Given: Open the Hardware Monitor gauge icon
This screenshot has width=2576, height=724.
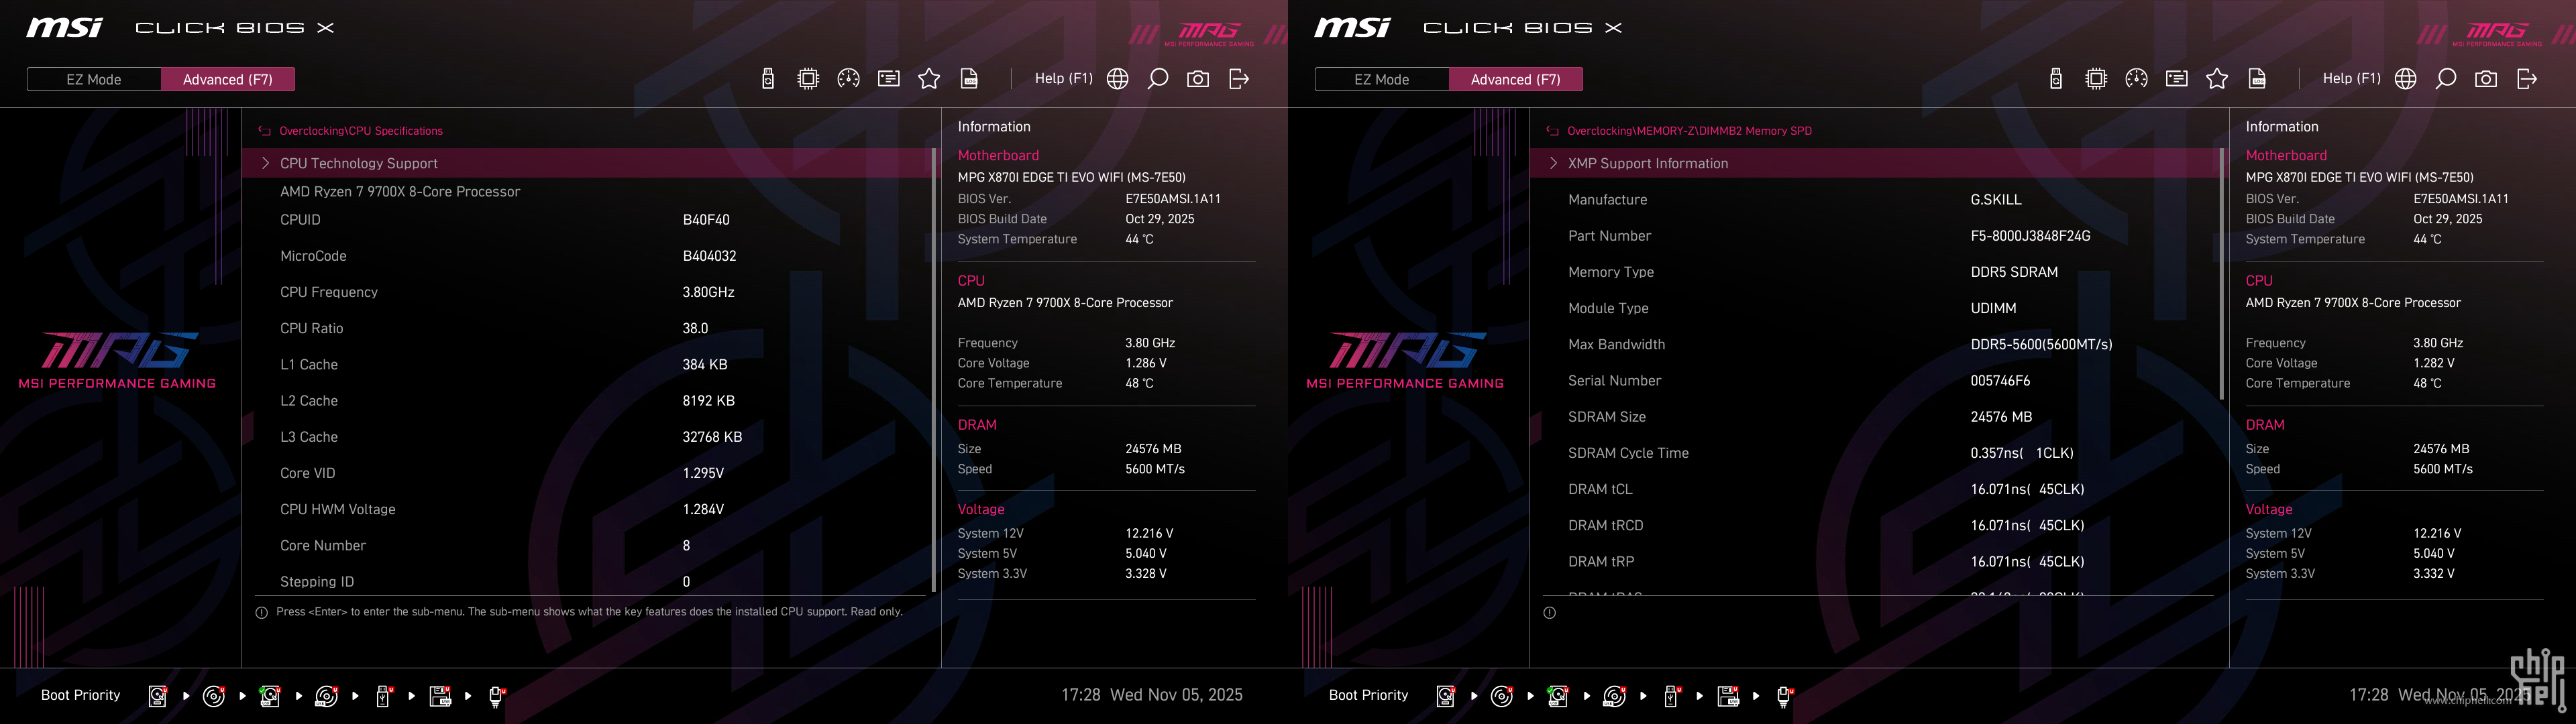Looking at the screenshot, I should click(849, 78).
